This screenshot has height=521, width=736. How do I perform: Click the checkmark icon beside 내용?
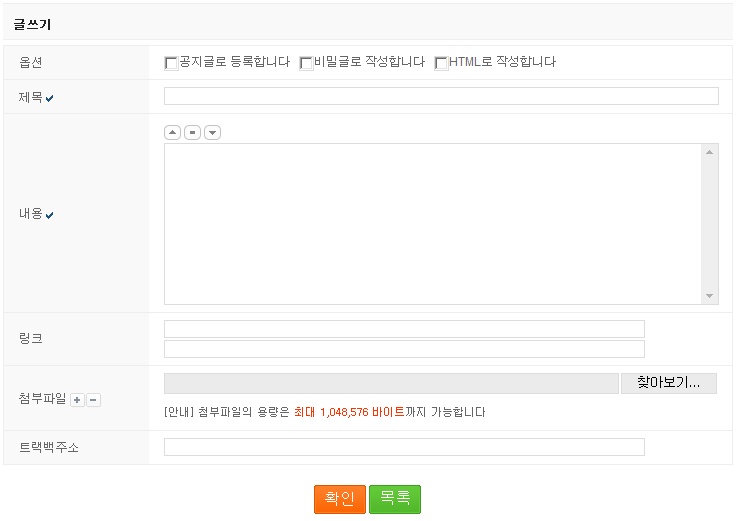[50, 215]
